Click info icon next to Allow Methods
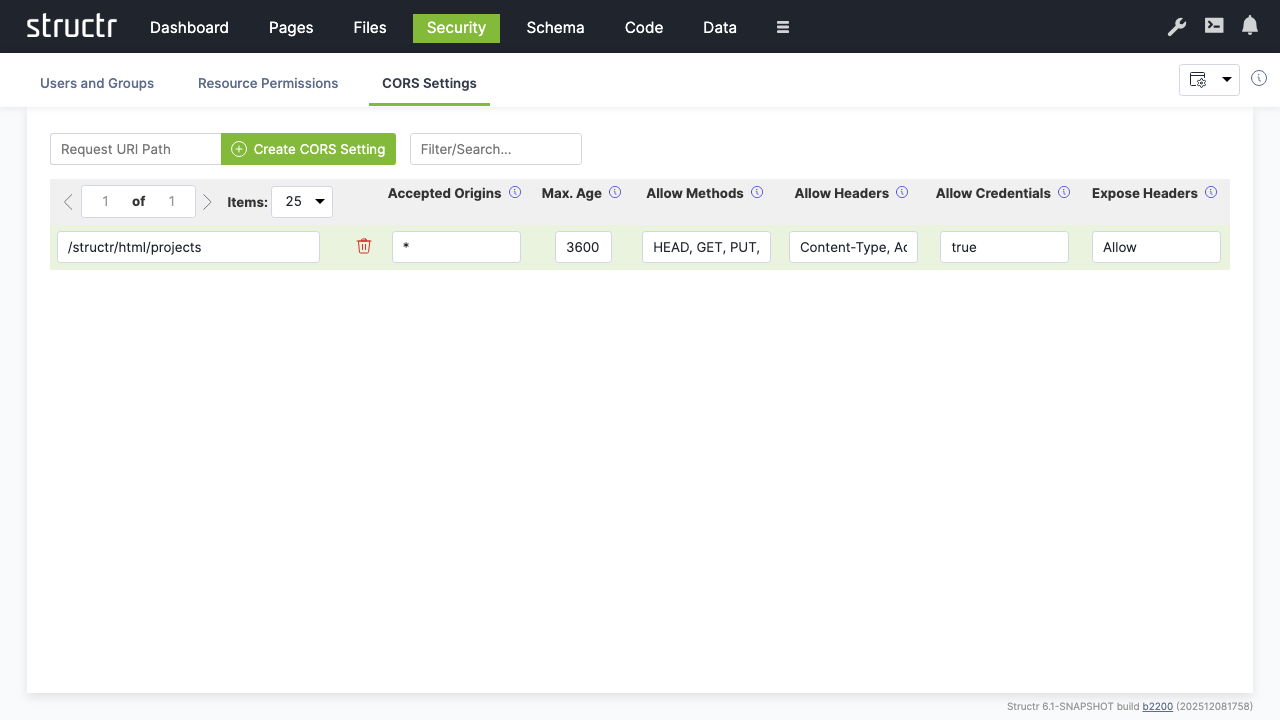 [x=757, y=192]
